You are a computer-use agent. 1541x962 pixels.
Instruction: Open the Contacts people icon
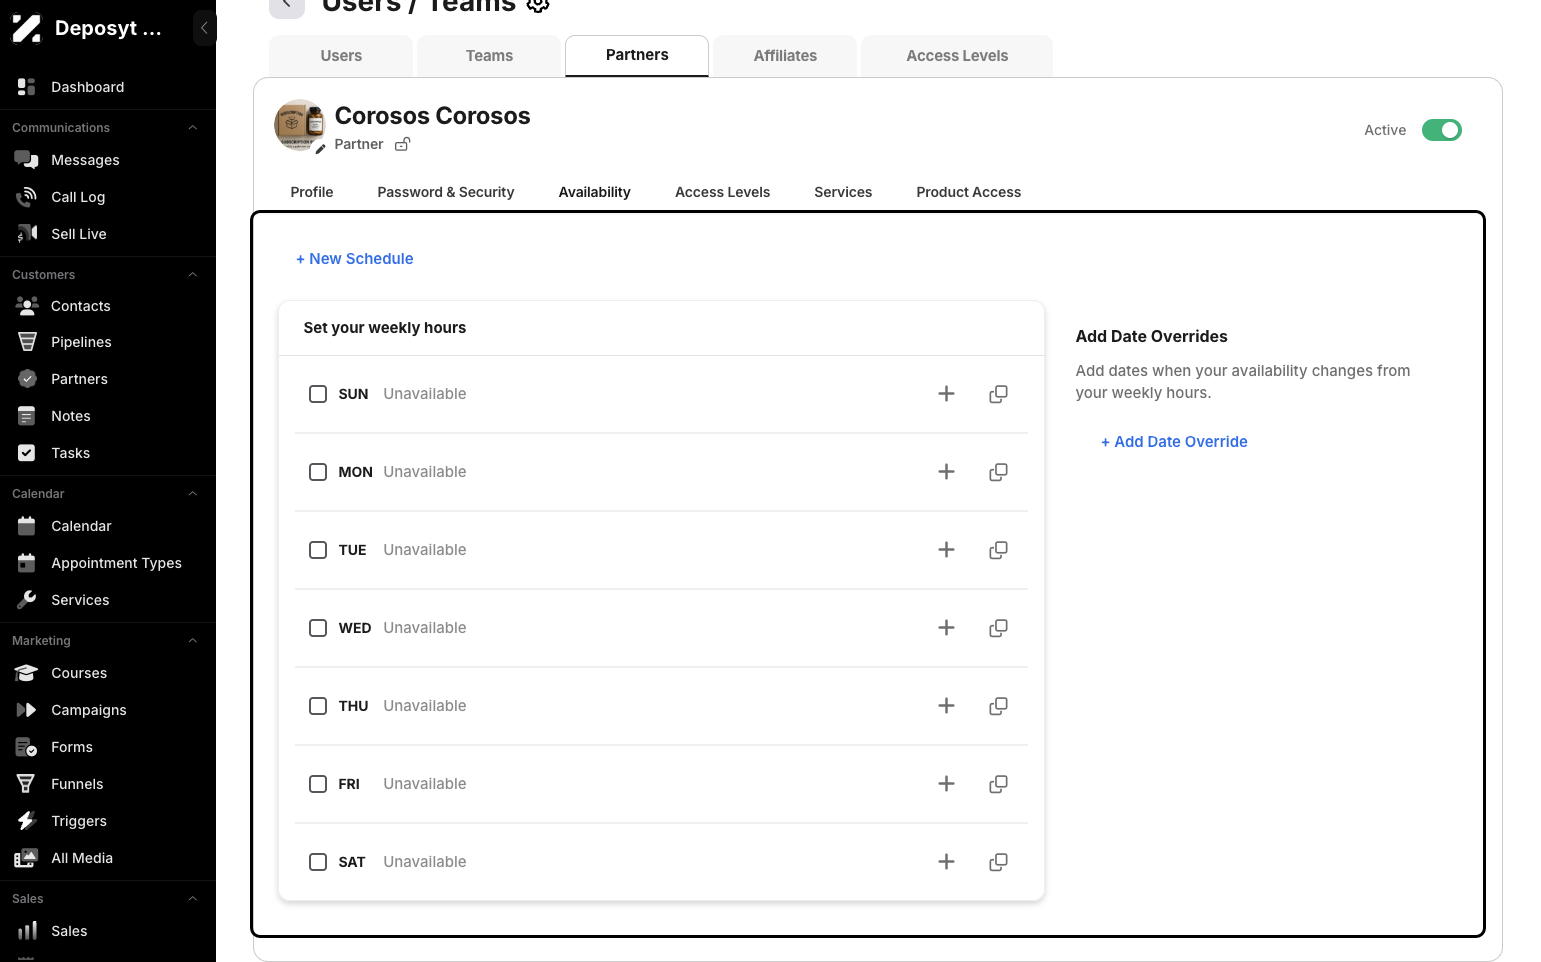point(27,306)
